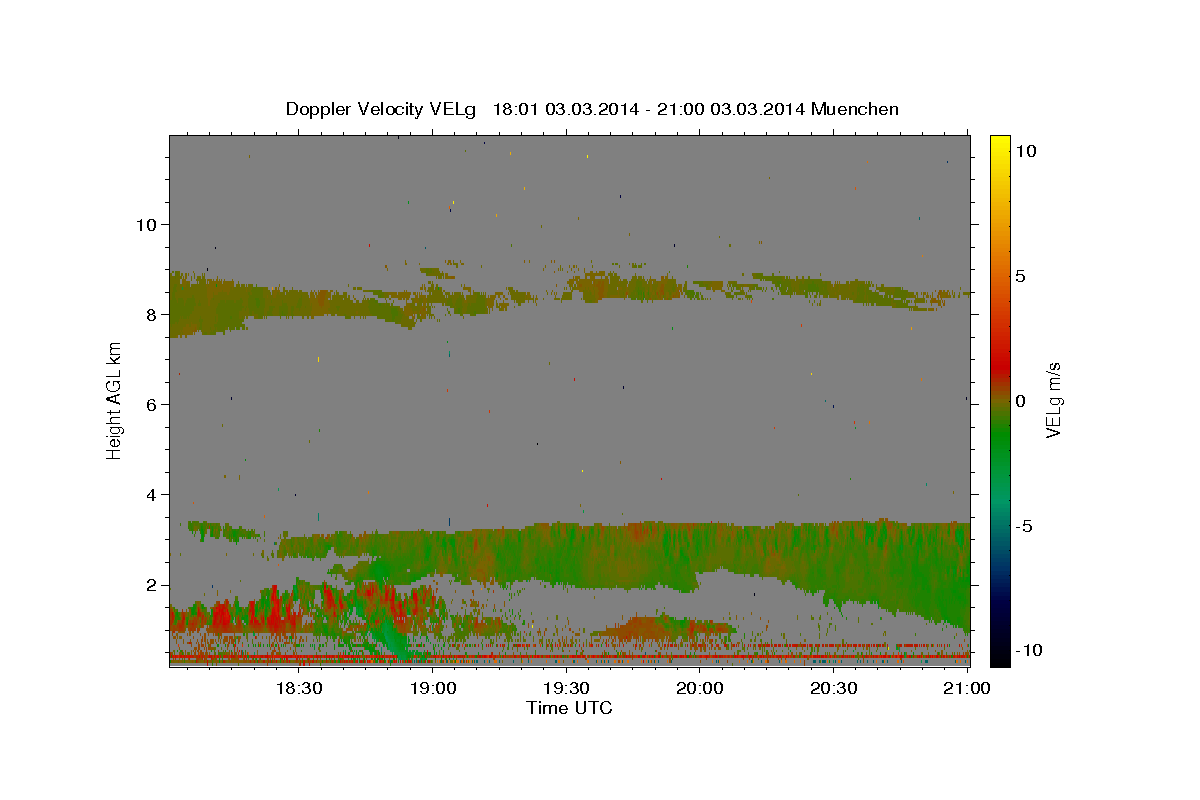Click the height axis label '10'

pos(145,224)
